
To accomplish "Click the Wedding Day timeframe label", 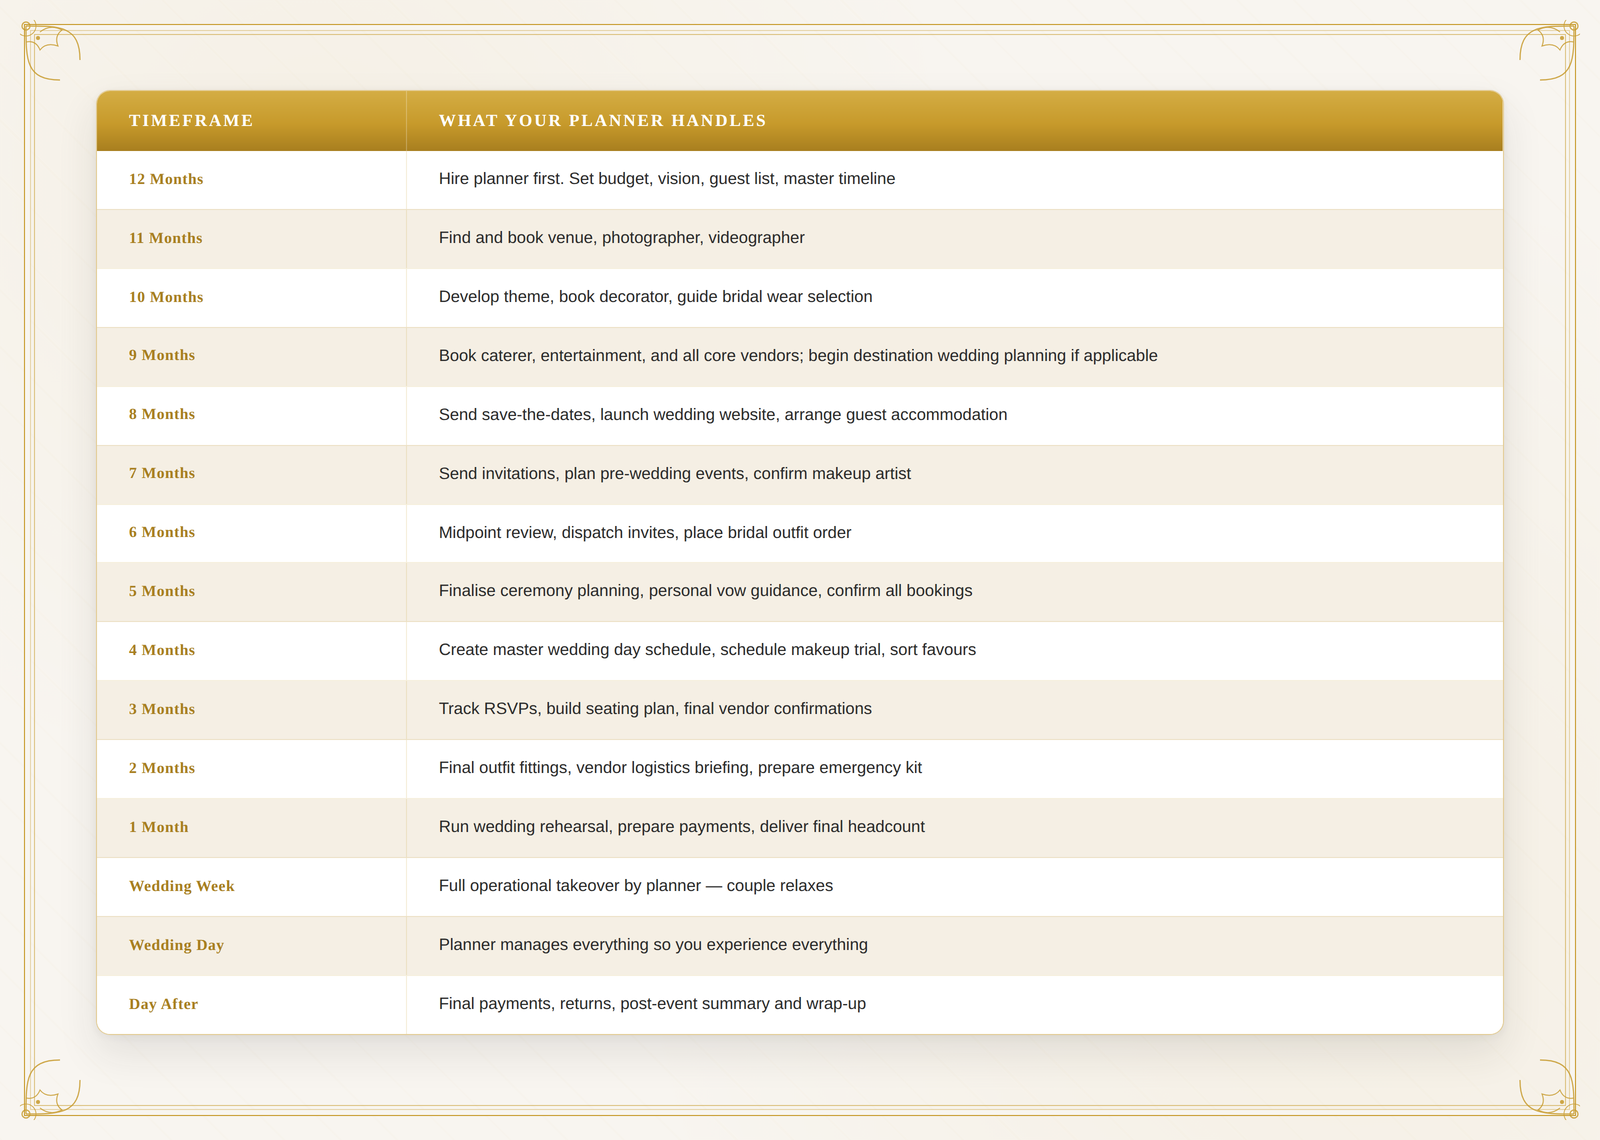I will tap(176, 945).
